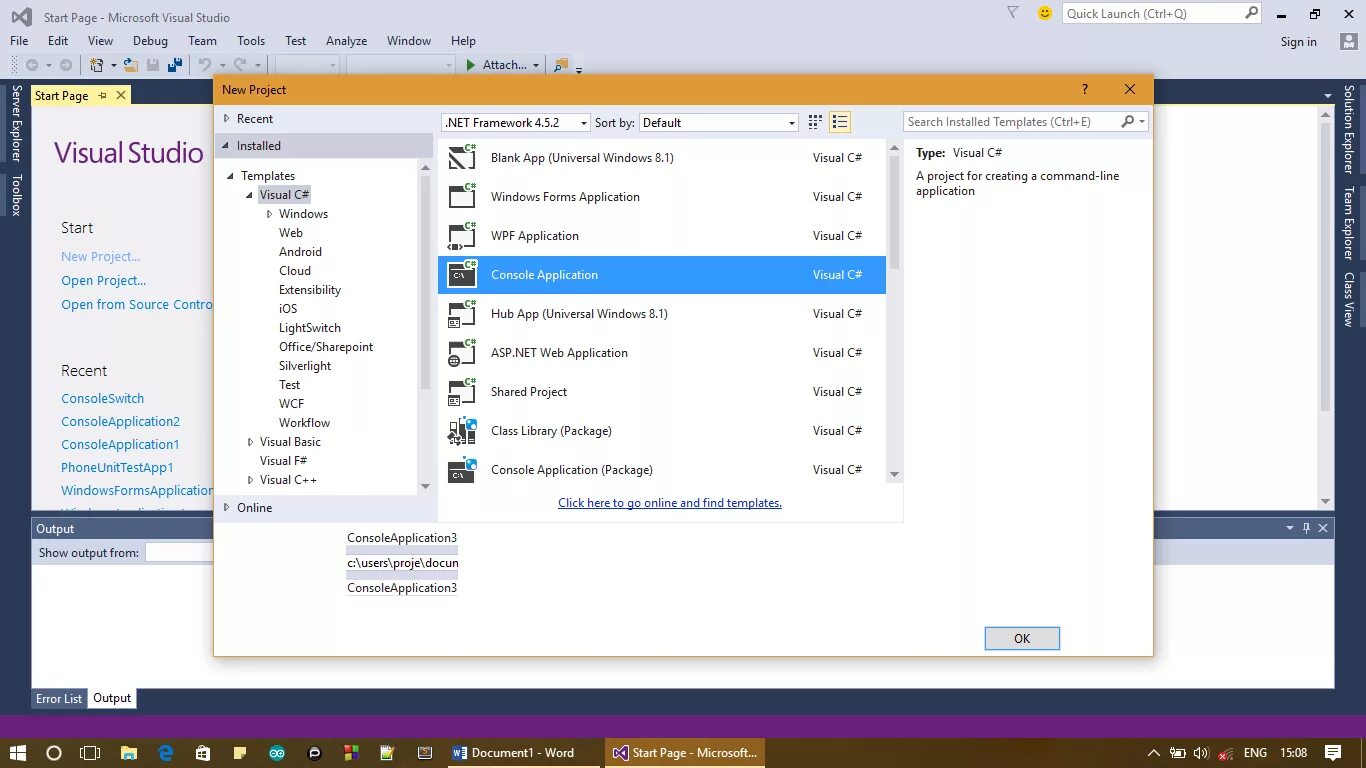Click the template search magnifier icon

tap(1128, 122)
